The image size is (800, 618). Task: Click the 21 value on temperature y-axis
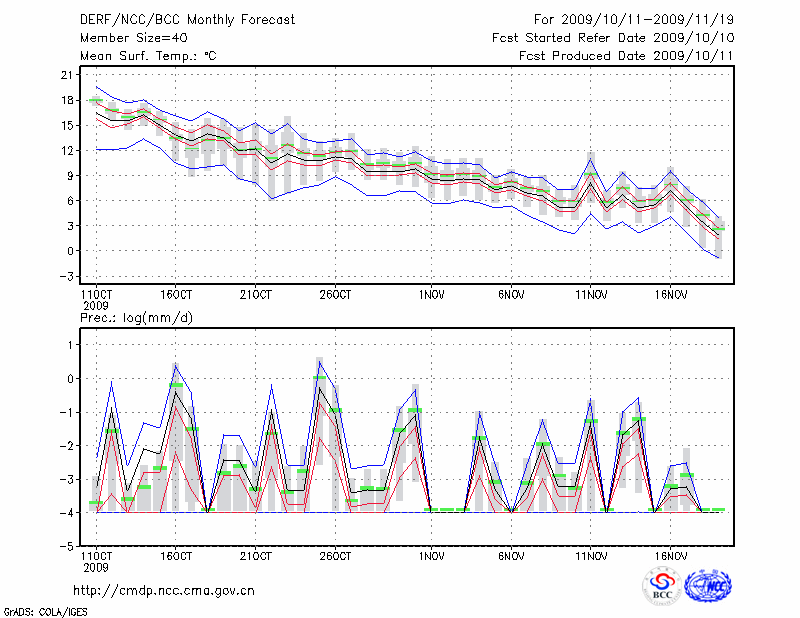[66, 75]
